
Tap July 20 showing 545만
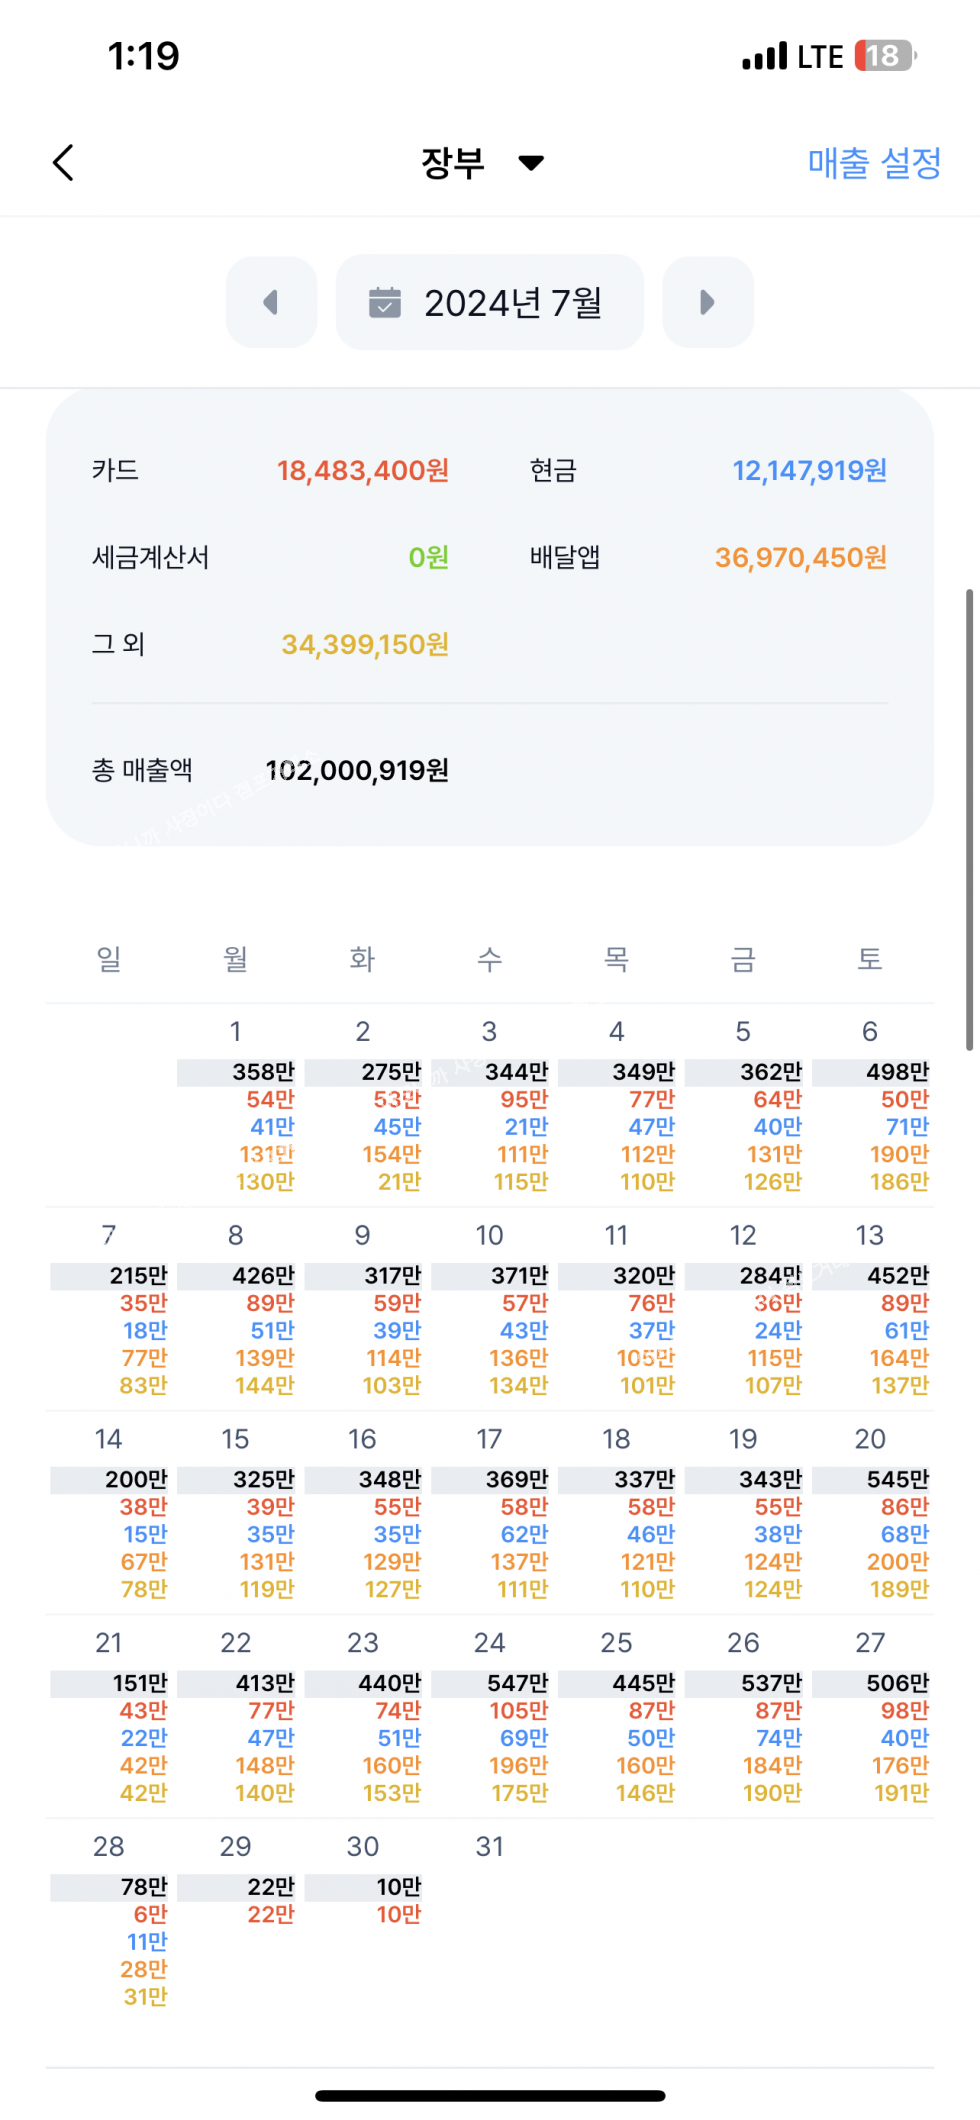tap(871, 1513)
